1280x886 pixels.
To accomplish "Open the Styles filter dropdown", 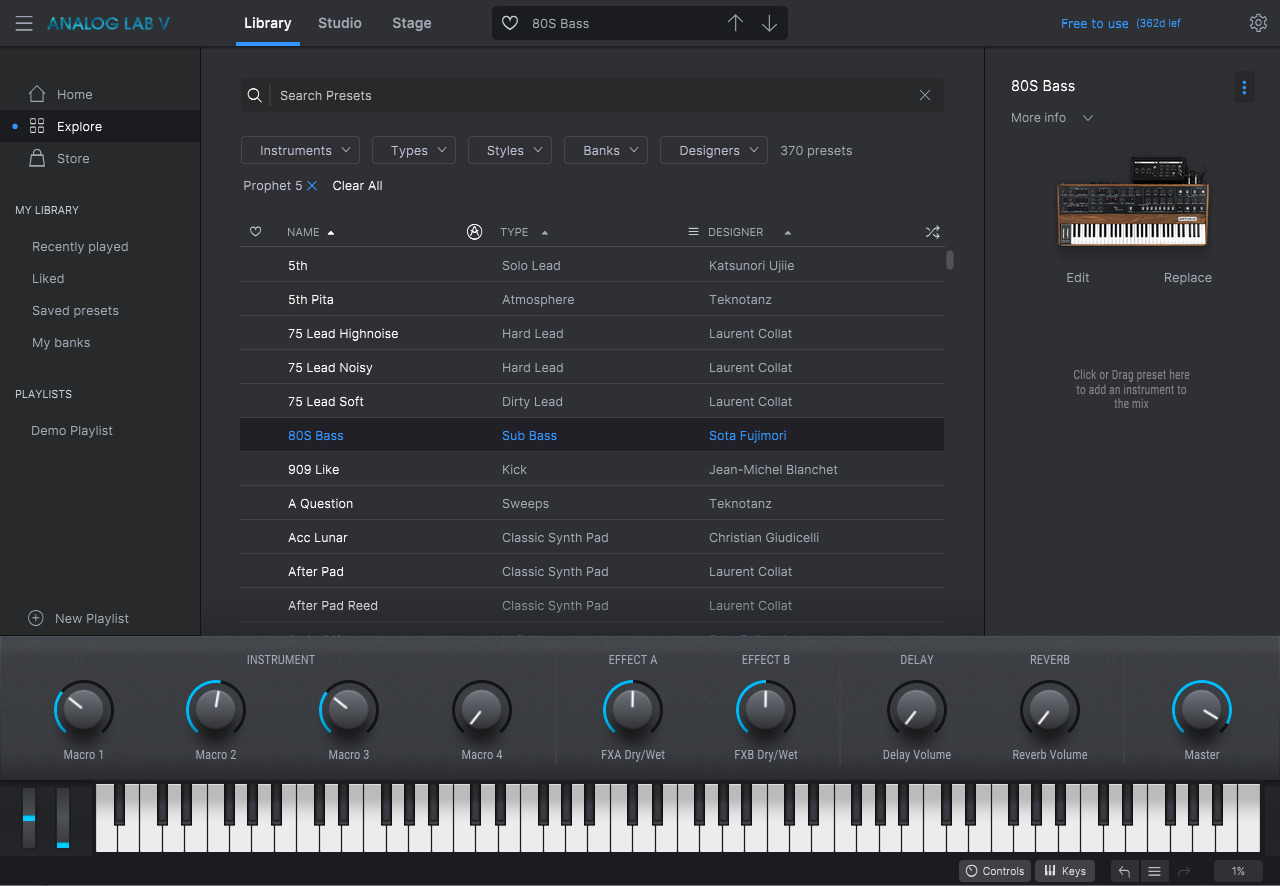I will coord(510,150).
